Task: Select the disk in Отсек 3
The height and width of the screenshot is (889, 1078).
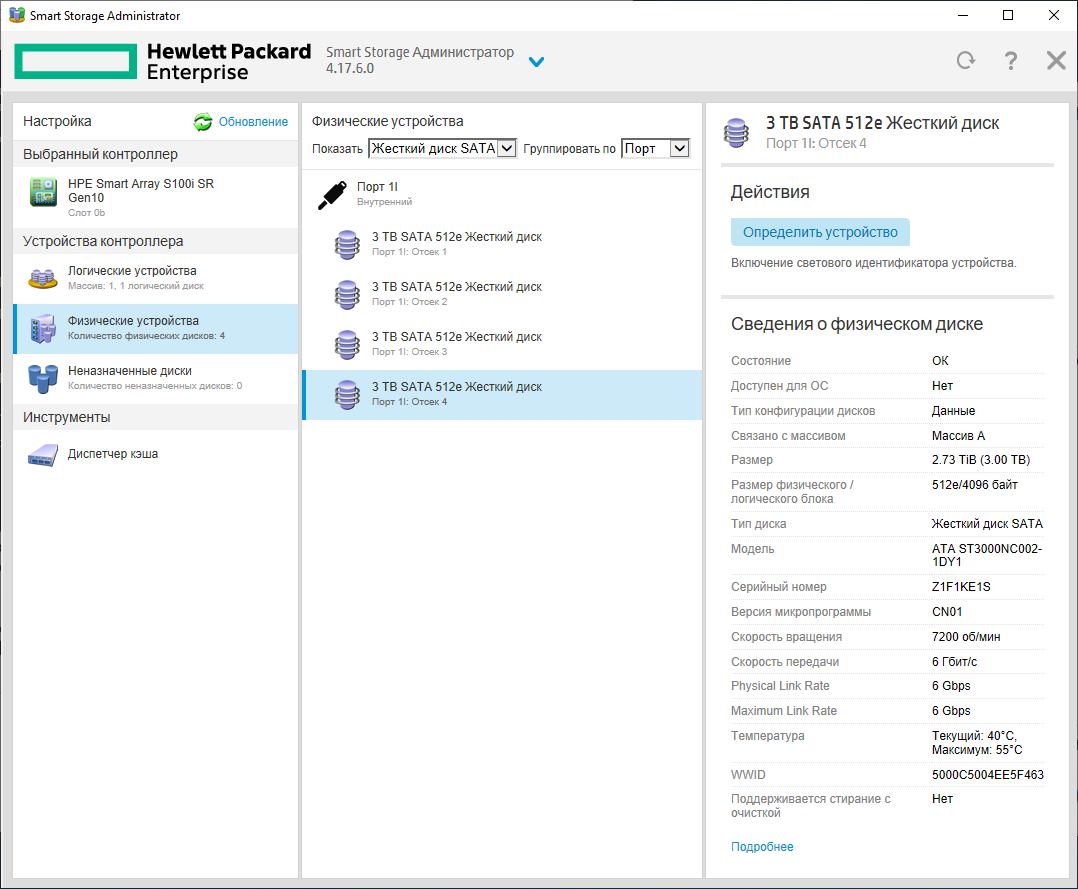Action: (x=502, y=344)
